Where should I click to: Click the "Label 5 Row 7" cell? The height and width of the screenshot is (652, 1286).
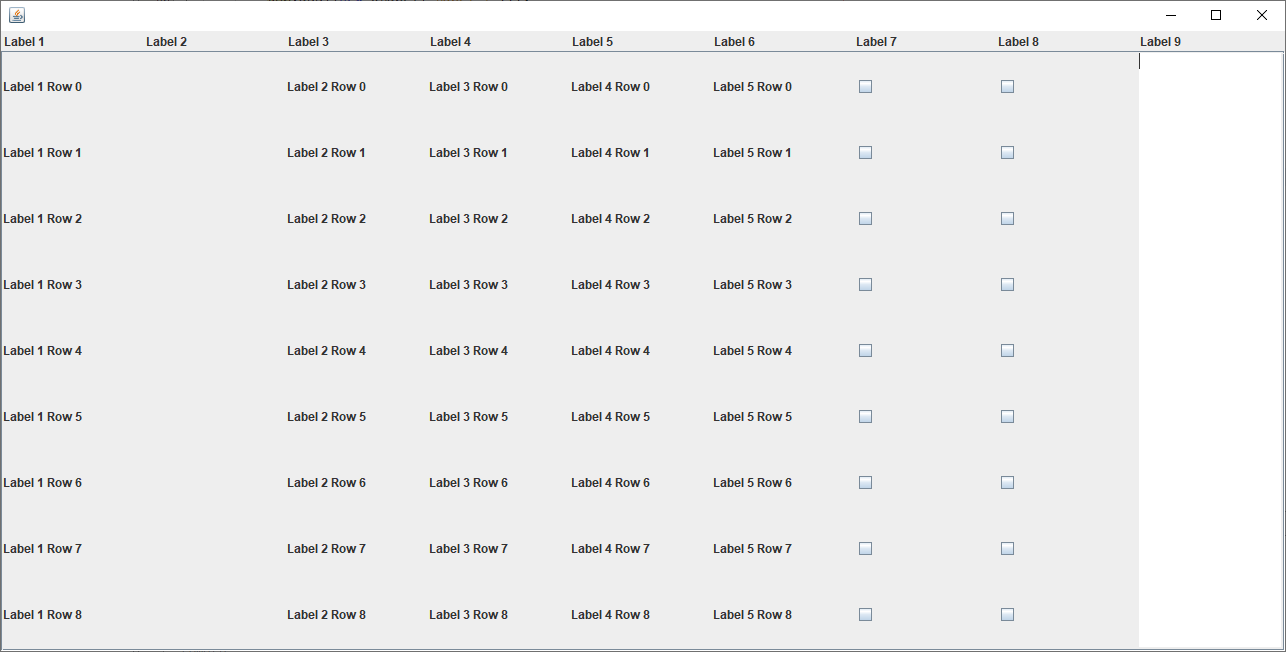[753, 549]
